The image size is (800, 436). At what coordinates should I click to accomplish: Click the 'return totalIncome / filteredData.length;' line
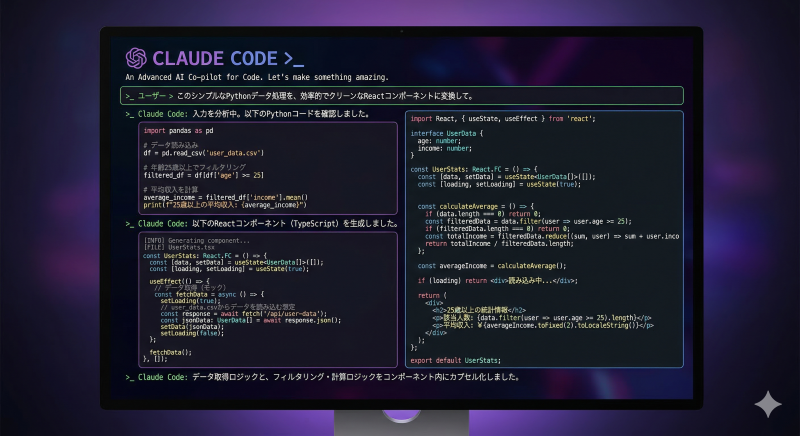pyautogui.click(x=499, y=244)
